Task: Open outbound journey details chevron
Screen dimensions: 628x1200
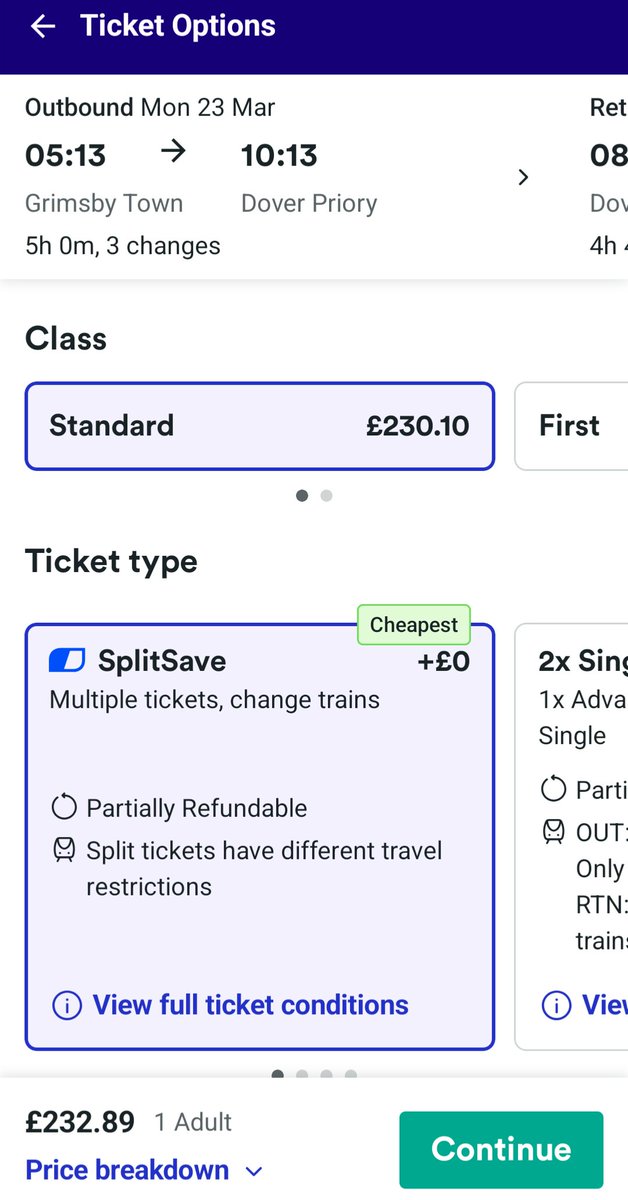Action: pyautogui.click(x=522, y=178)
